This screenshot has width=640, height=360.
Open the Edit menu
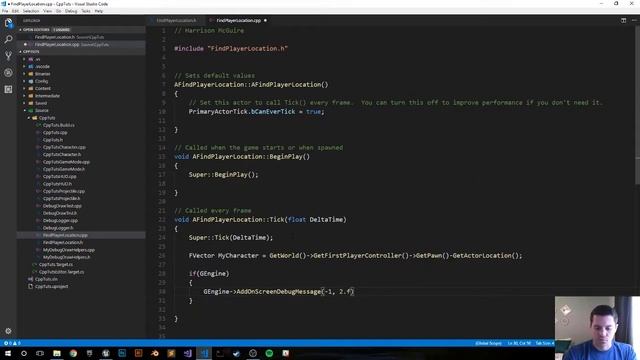(16, 11)
